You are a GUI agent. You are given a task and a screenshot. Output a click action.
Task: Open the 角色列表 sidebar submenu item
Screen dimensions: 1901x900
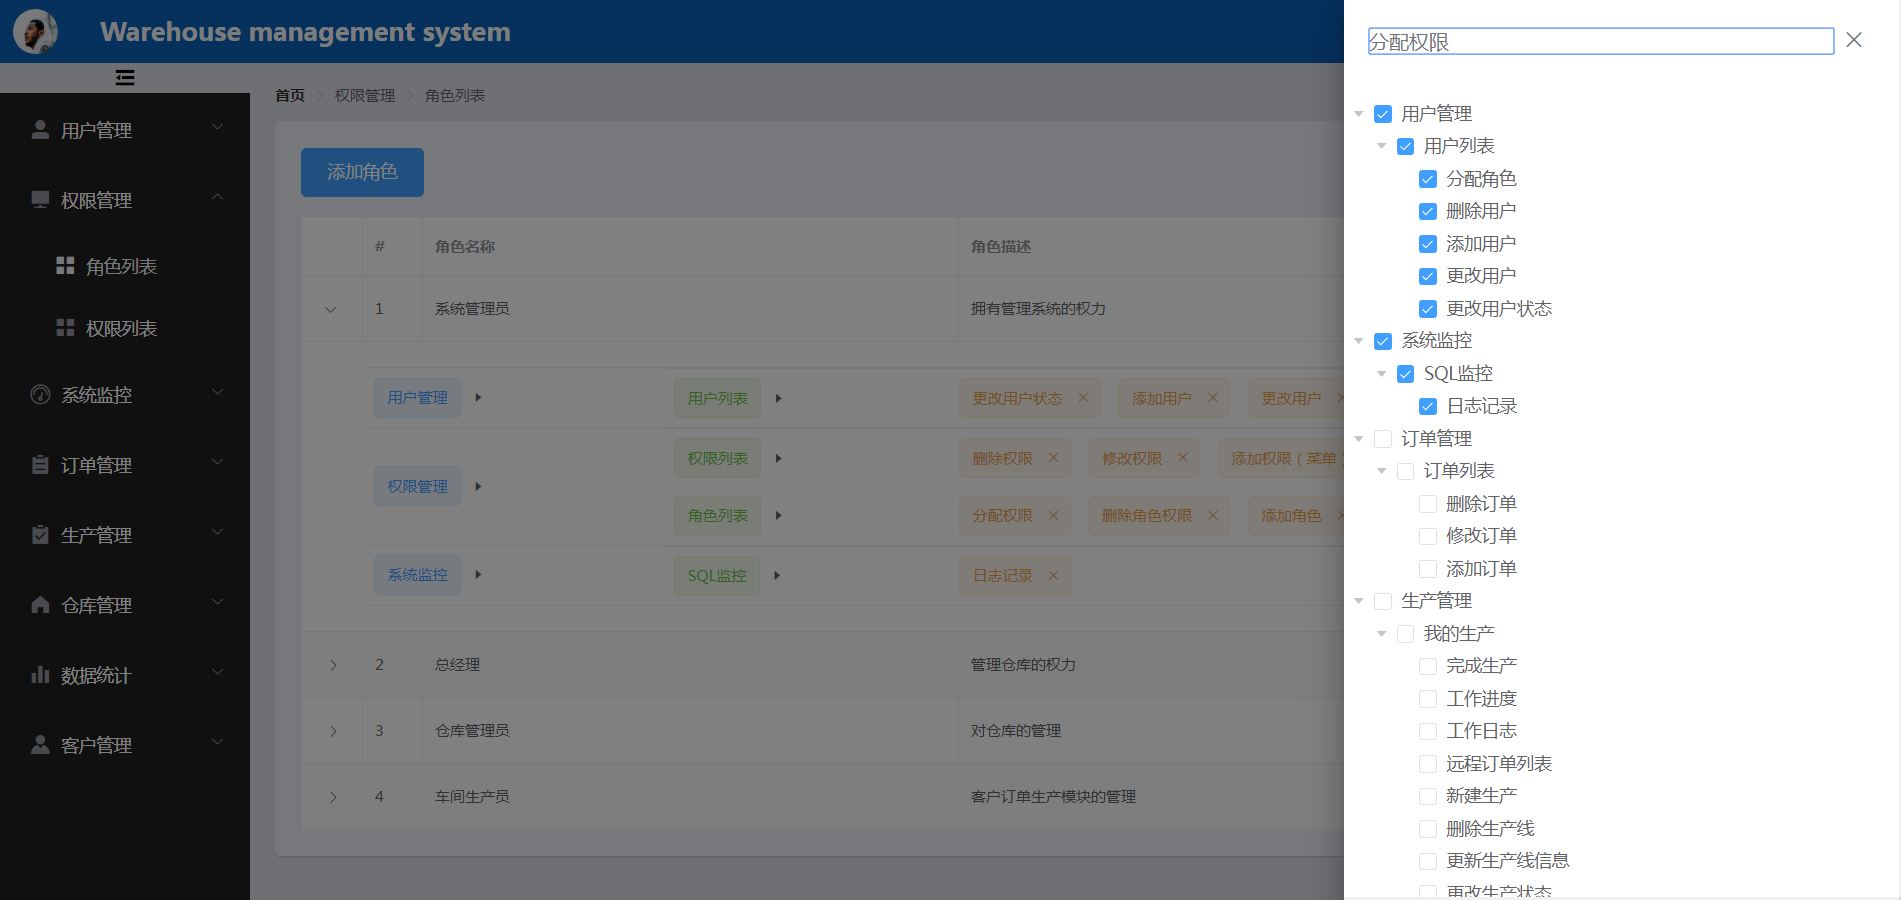click(125, 266)
